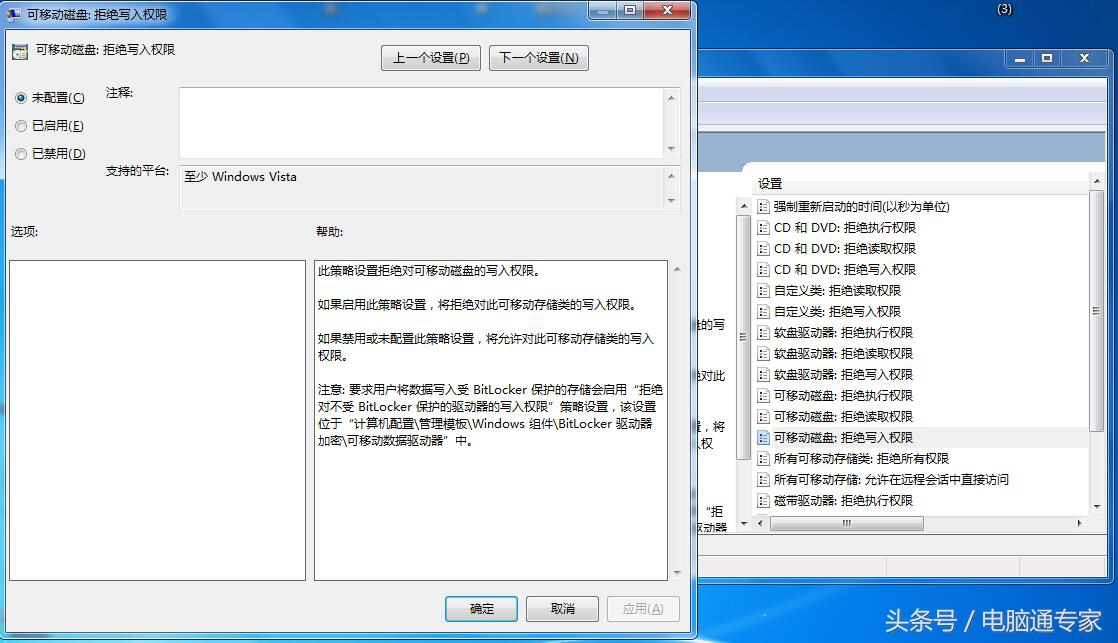Image resolution: width=1118 pixels, height=643 pixels.
Task: Select CD 和 DVD: 拒绝执行权限 text
Action: point(844,228)
